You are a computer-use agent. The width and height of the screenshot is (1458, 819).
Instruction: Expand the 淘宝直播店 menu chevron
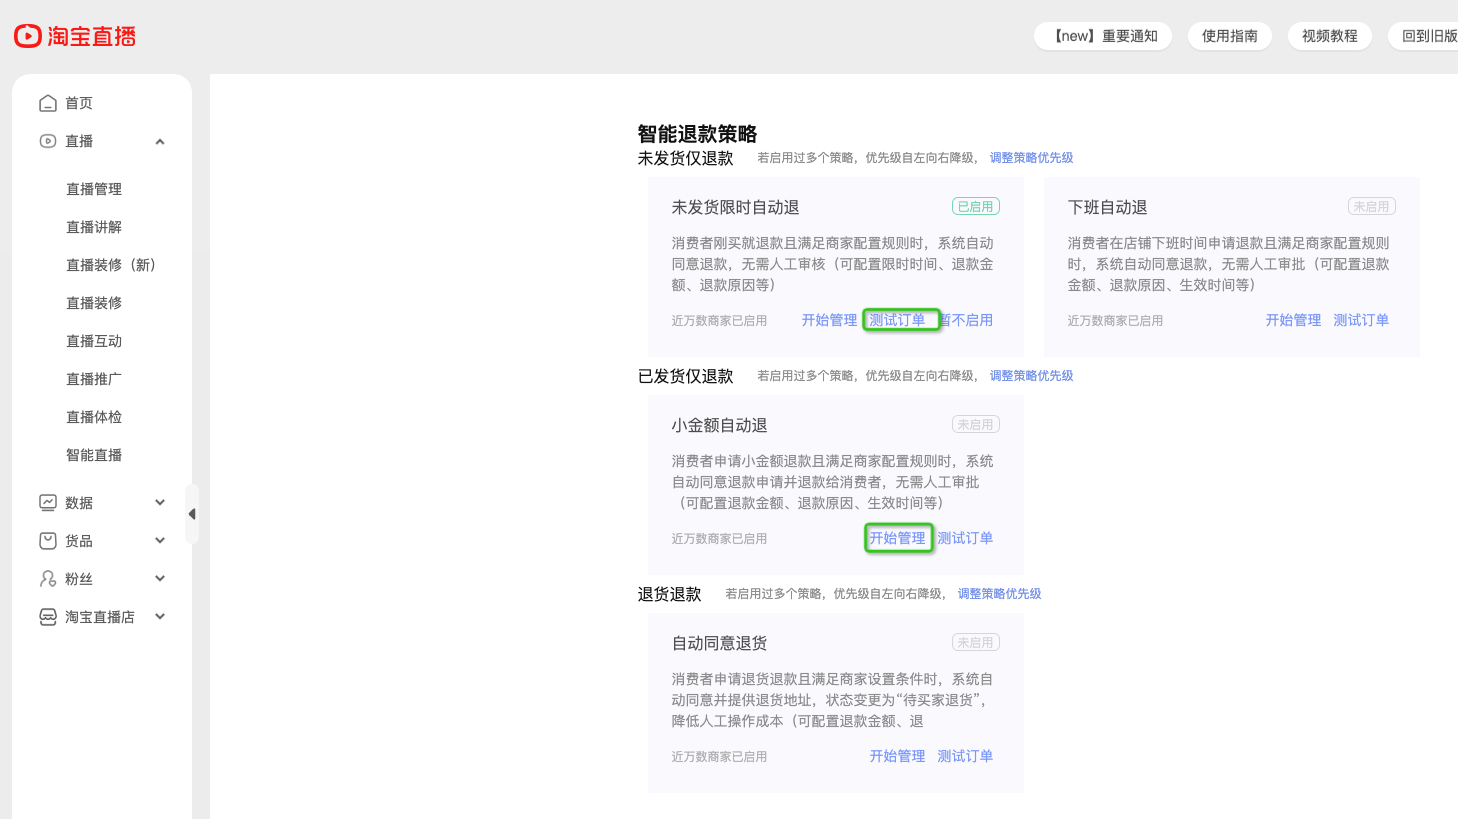pyautogui.click(x=160, y=617)
